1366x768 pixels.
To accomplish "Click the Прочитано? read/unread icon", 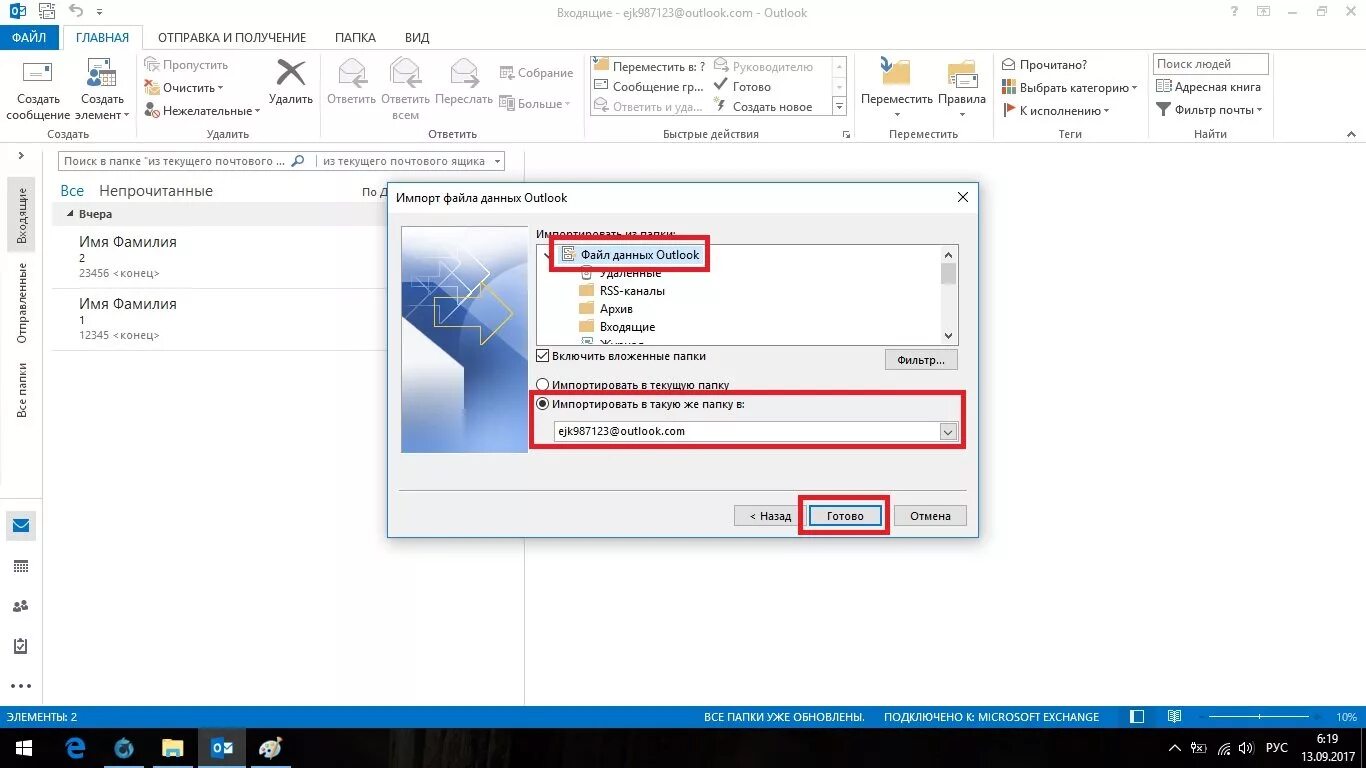I will [1009, 64].
